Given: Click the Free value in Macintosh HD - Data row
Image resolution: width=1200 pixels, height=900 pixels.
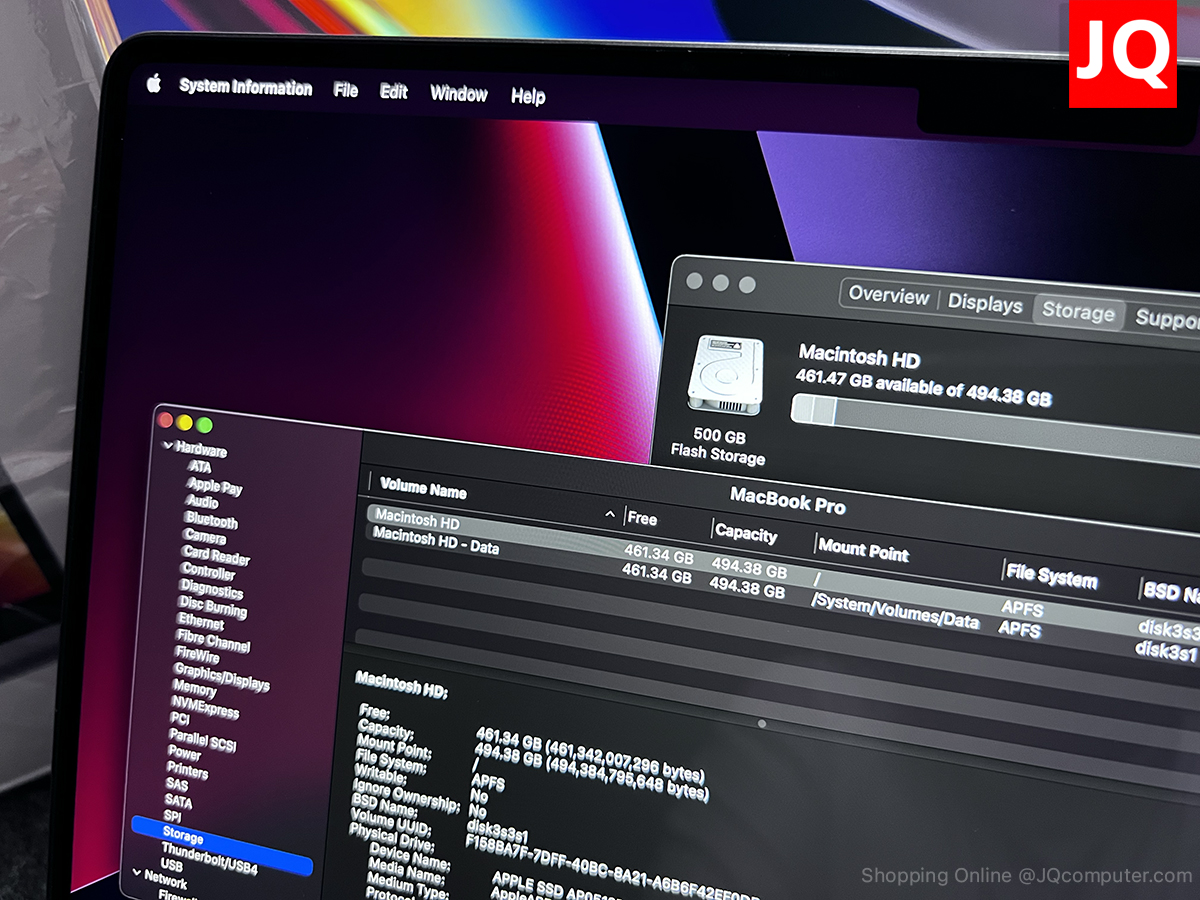Looking at the screenshot, I should click(657, 575).
